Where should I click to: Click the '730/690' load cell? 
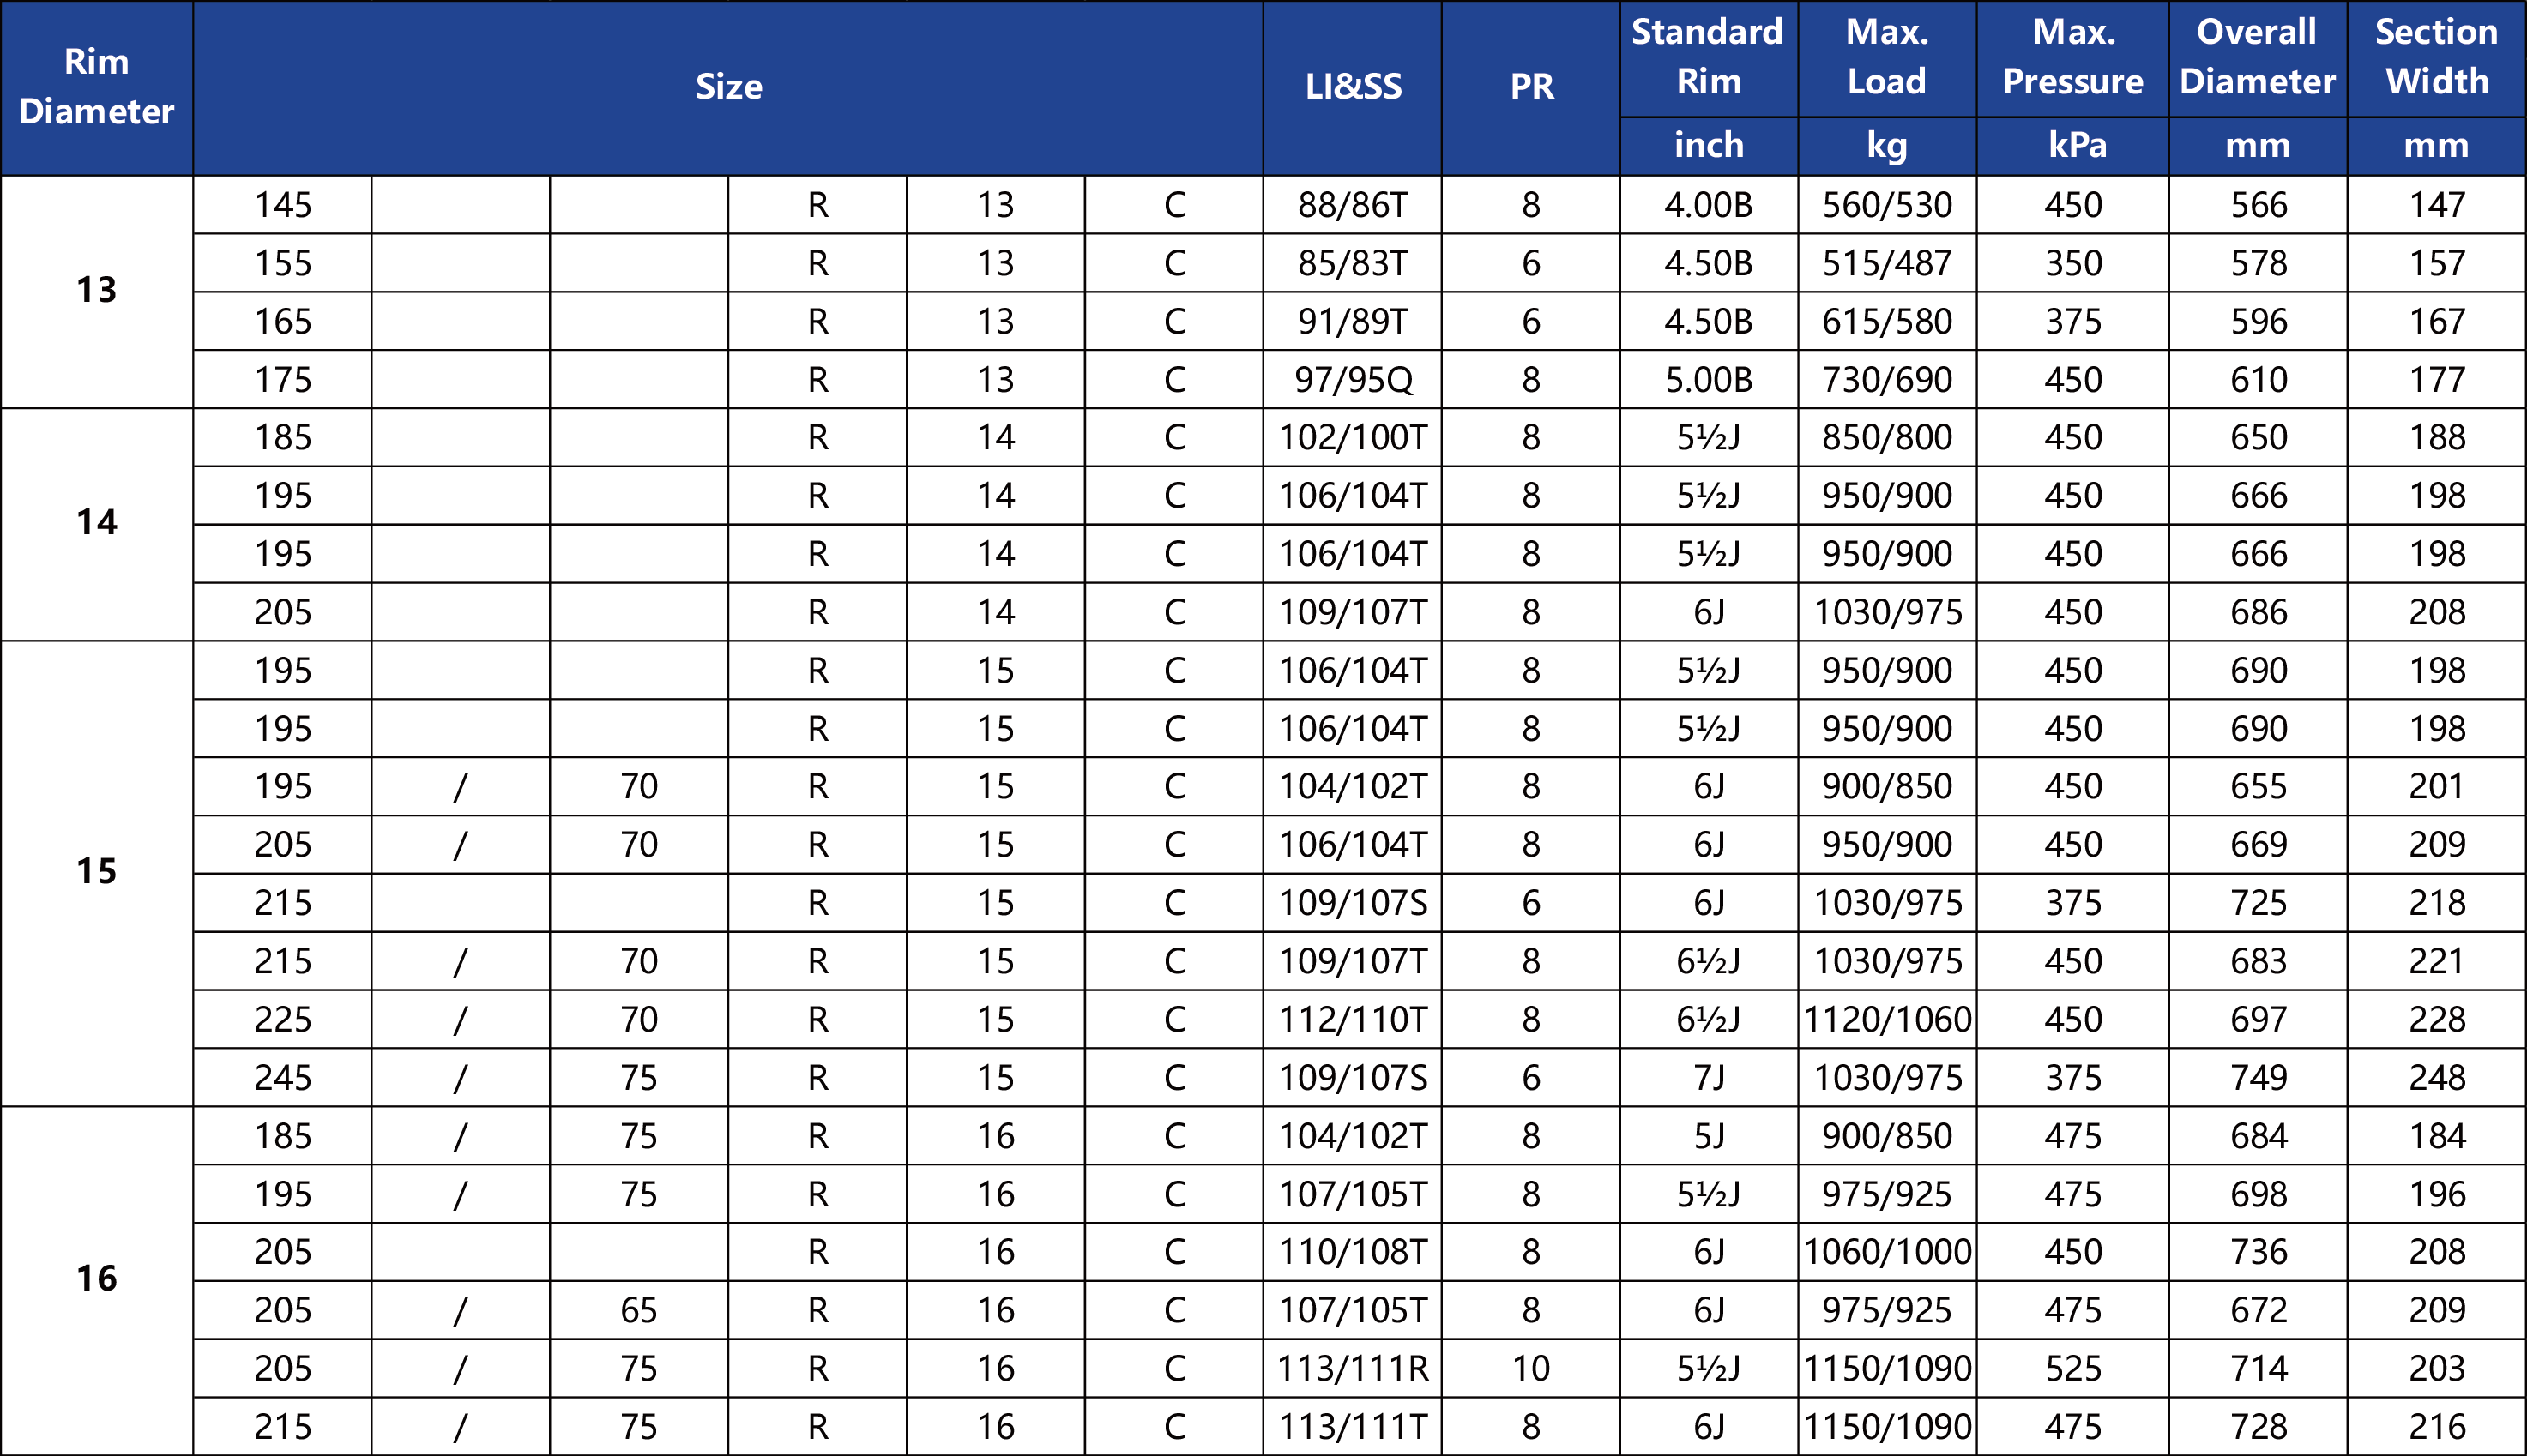pos(1887,380)
